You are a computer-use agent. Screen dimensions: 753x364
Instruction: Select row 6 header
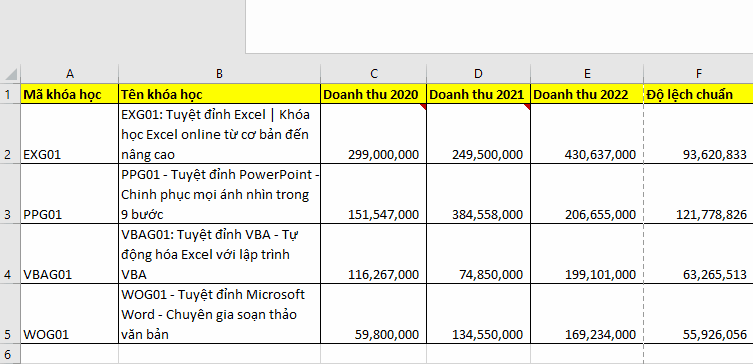pyautogui.click(x=10, y=354)
